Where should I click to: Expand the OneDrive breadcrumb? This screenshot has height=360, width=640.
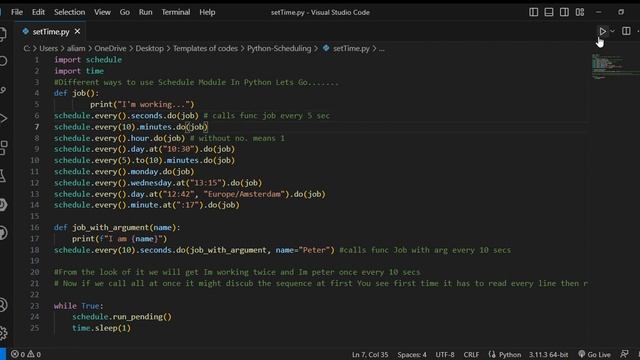click(x=110, y=49)
